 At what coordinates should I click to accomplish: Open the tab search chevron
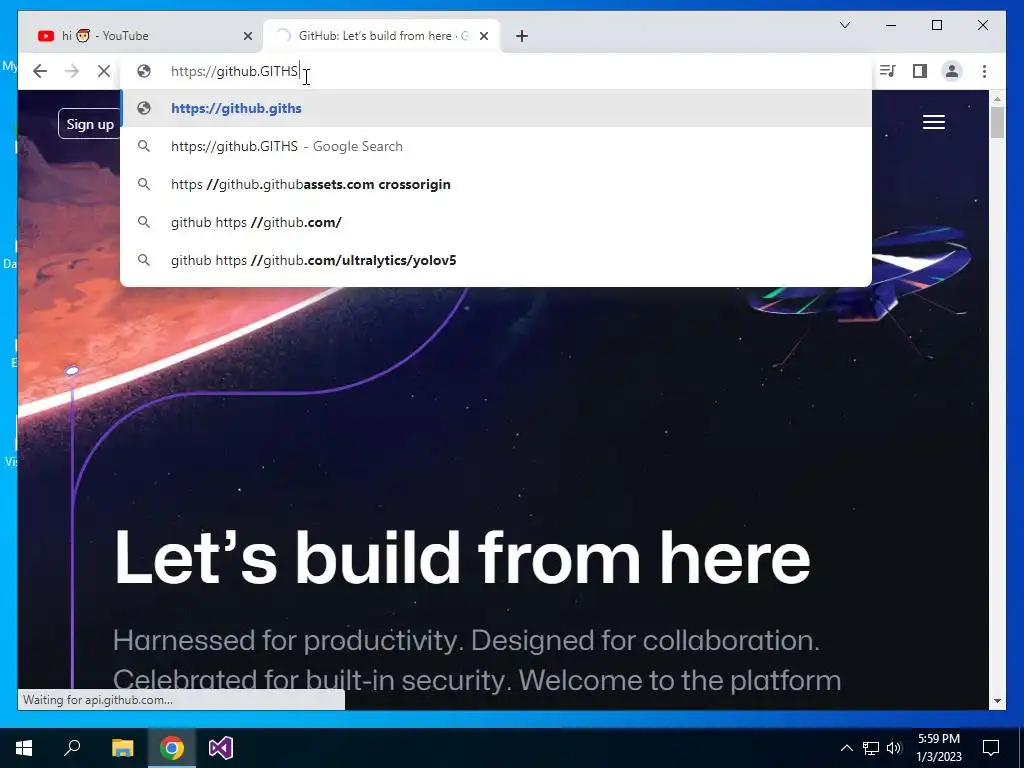point(844,25)
